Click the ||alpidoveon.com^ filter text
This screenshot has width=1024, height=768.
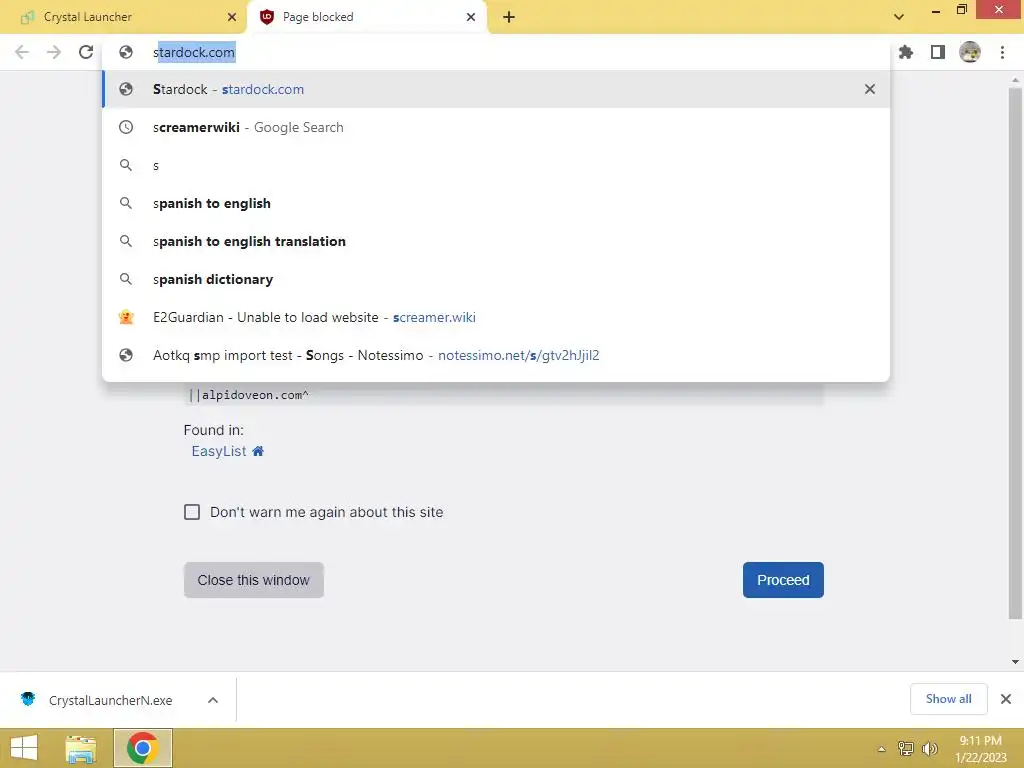[248, 395]
